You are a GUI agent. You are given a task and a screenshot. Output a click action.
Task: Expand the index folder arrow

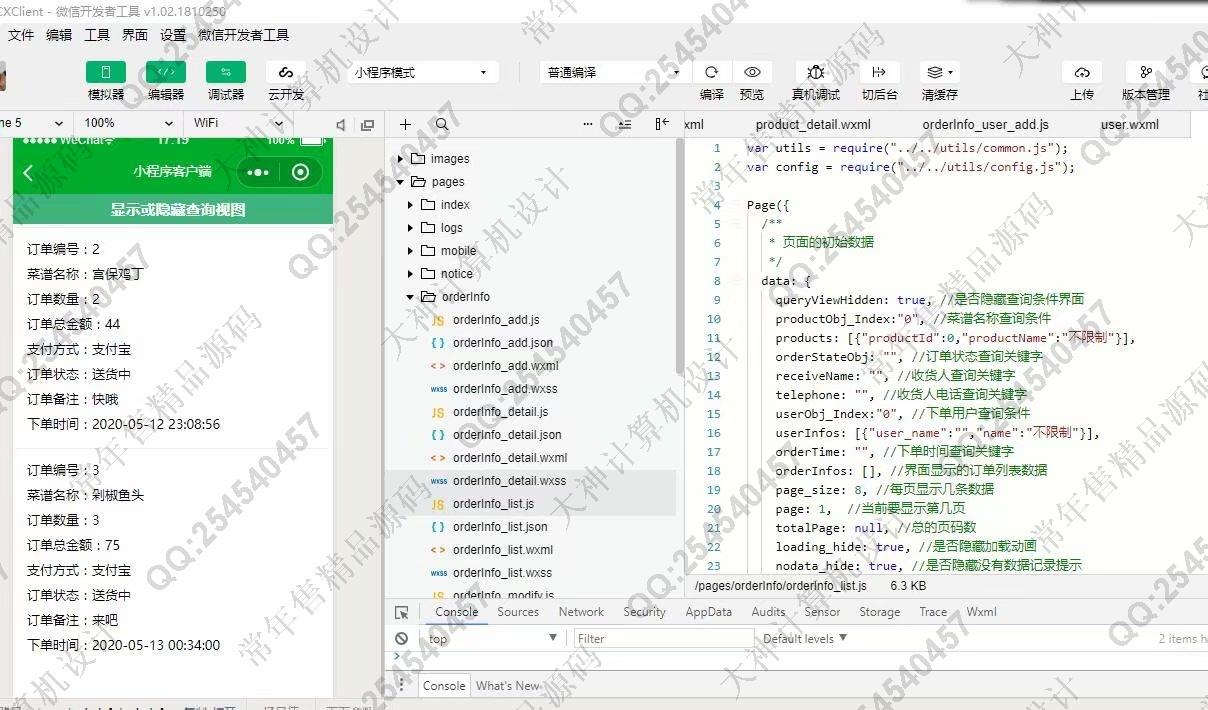pyautogui.click(x=410, y=205)
